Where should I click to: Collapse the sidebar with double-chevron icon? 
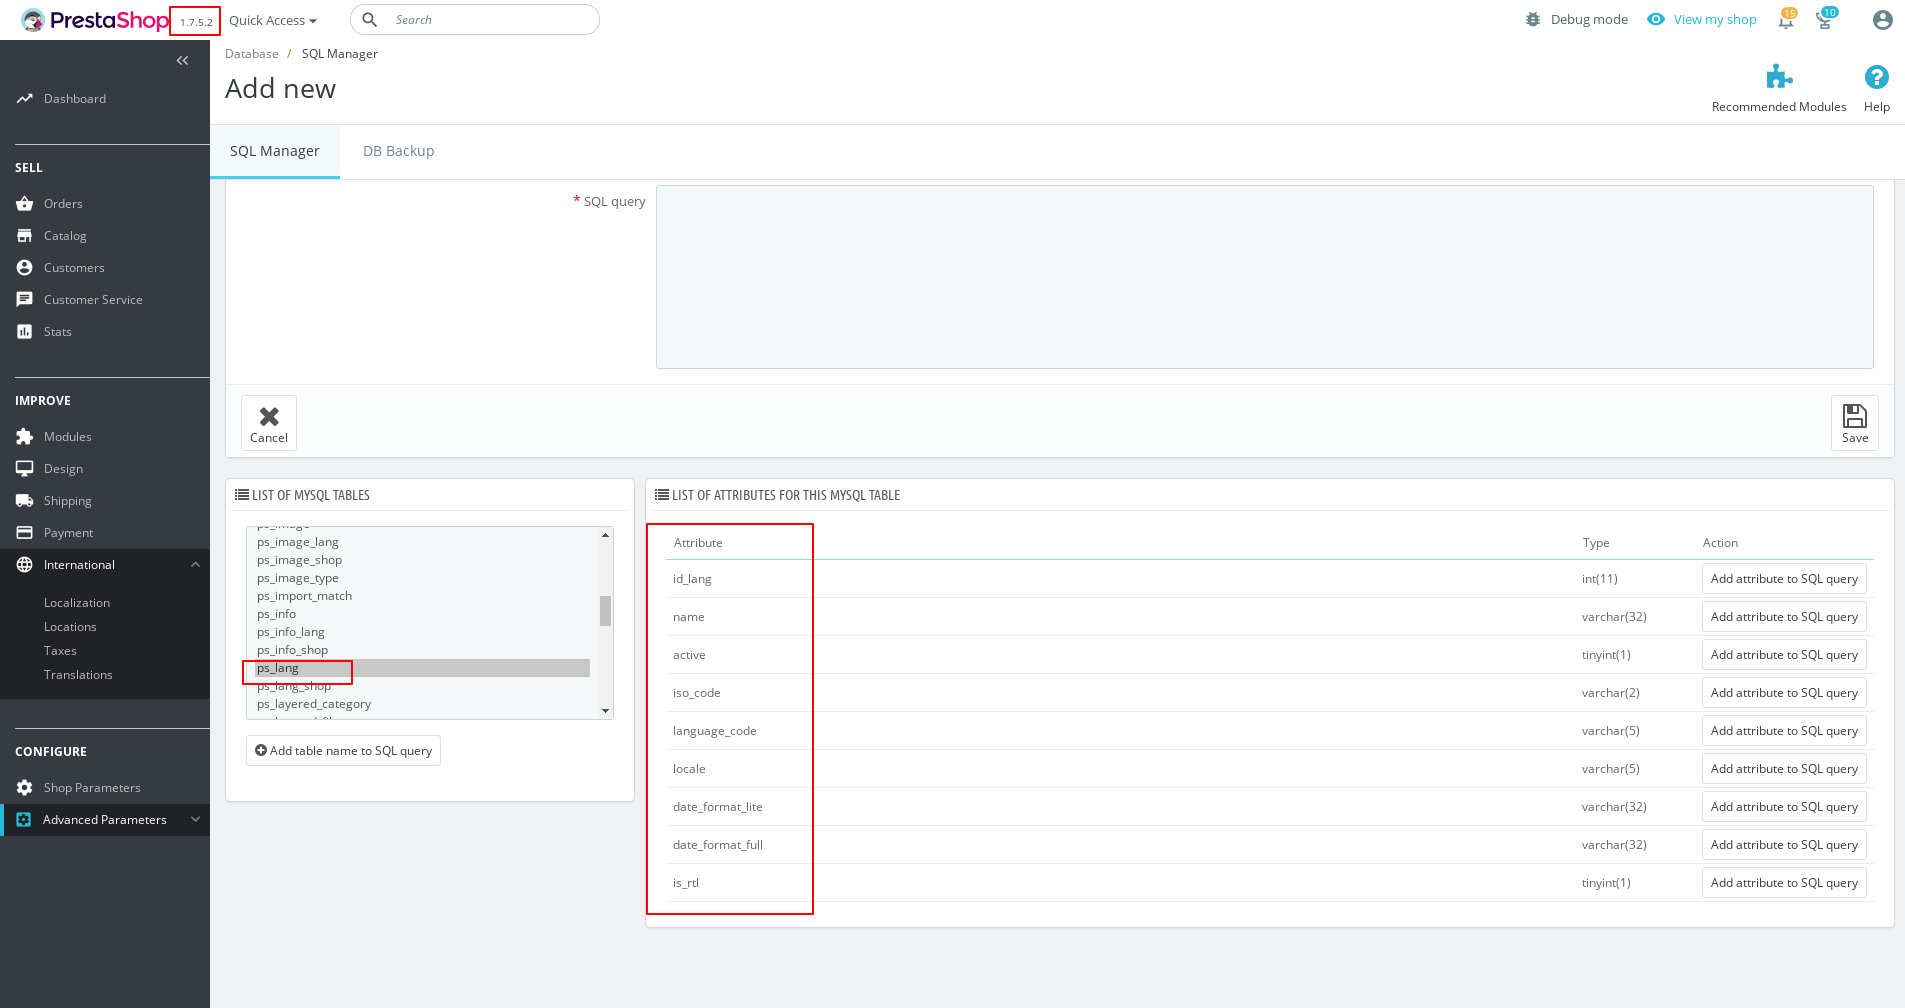[x=182, y=61]
